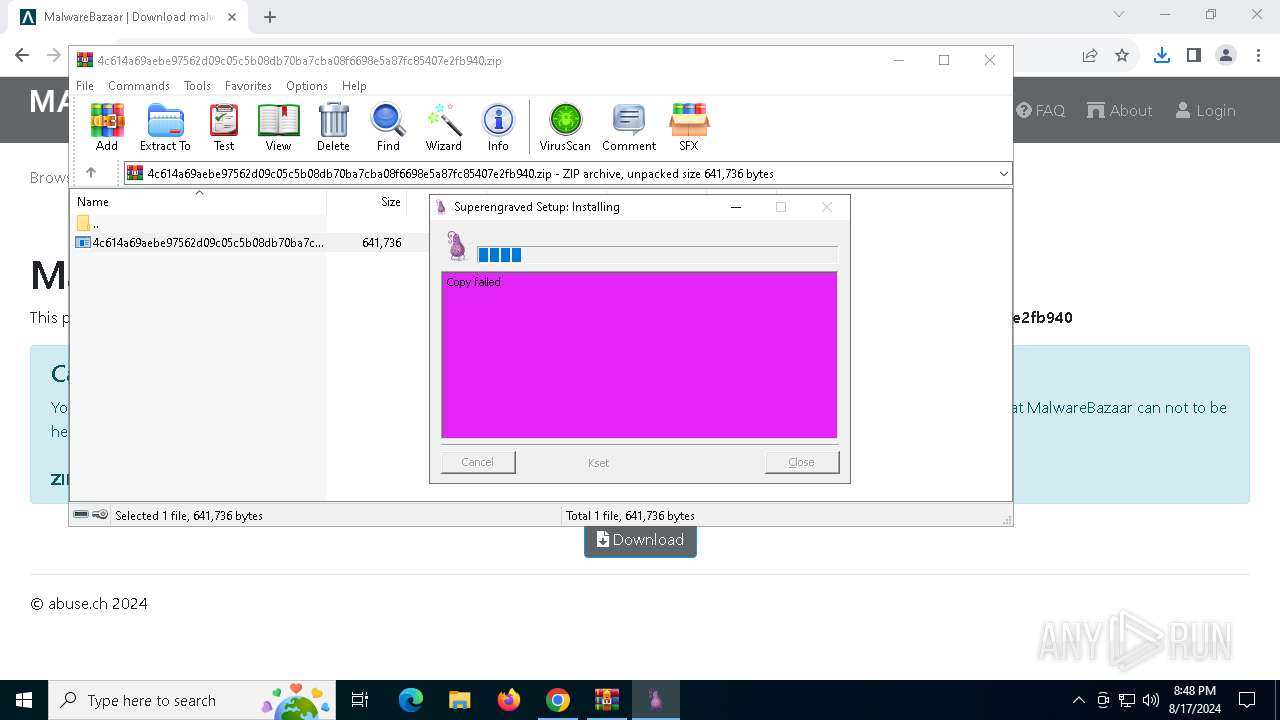Toggle Chrome side panel icon
This screenshot has height=720, width=1280.
click(1193, 55)
